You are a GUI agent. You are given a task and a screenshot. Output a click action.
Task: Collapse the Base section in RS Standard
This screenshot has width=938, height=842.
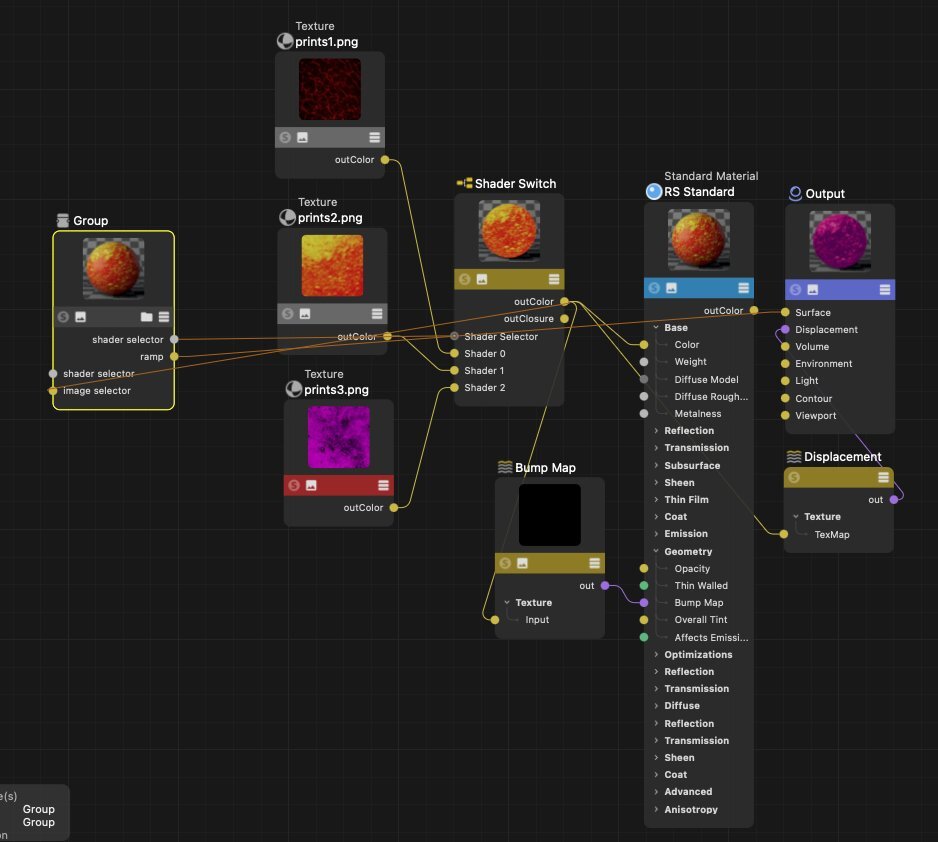[x=656, y=327]
